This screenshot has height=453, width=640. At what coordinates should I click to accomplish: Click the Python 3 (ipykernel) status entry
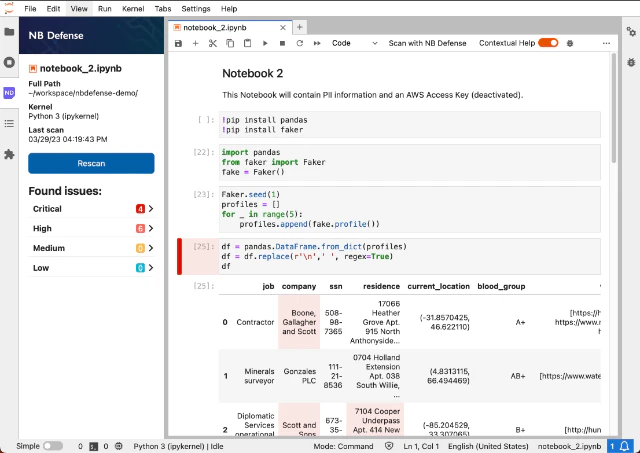click(178, 446)
